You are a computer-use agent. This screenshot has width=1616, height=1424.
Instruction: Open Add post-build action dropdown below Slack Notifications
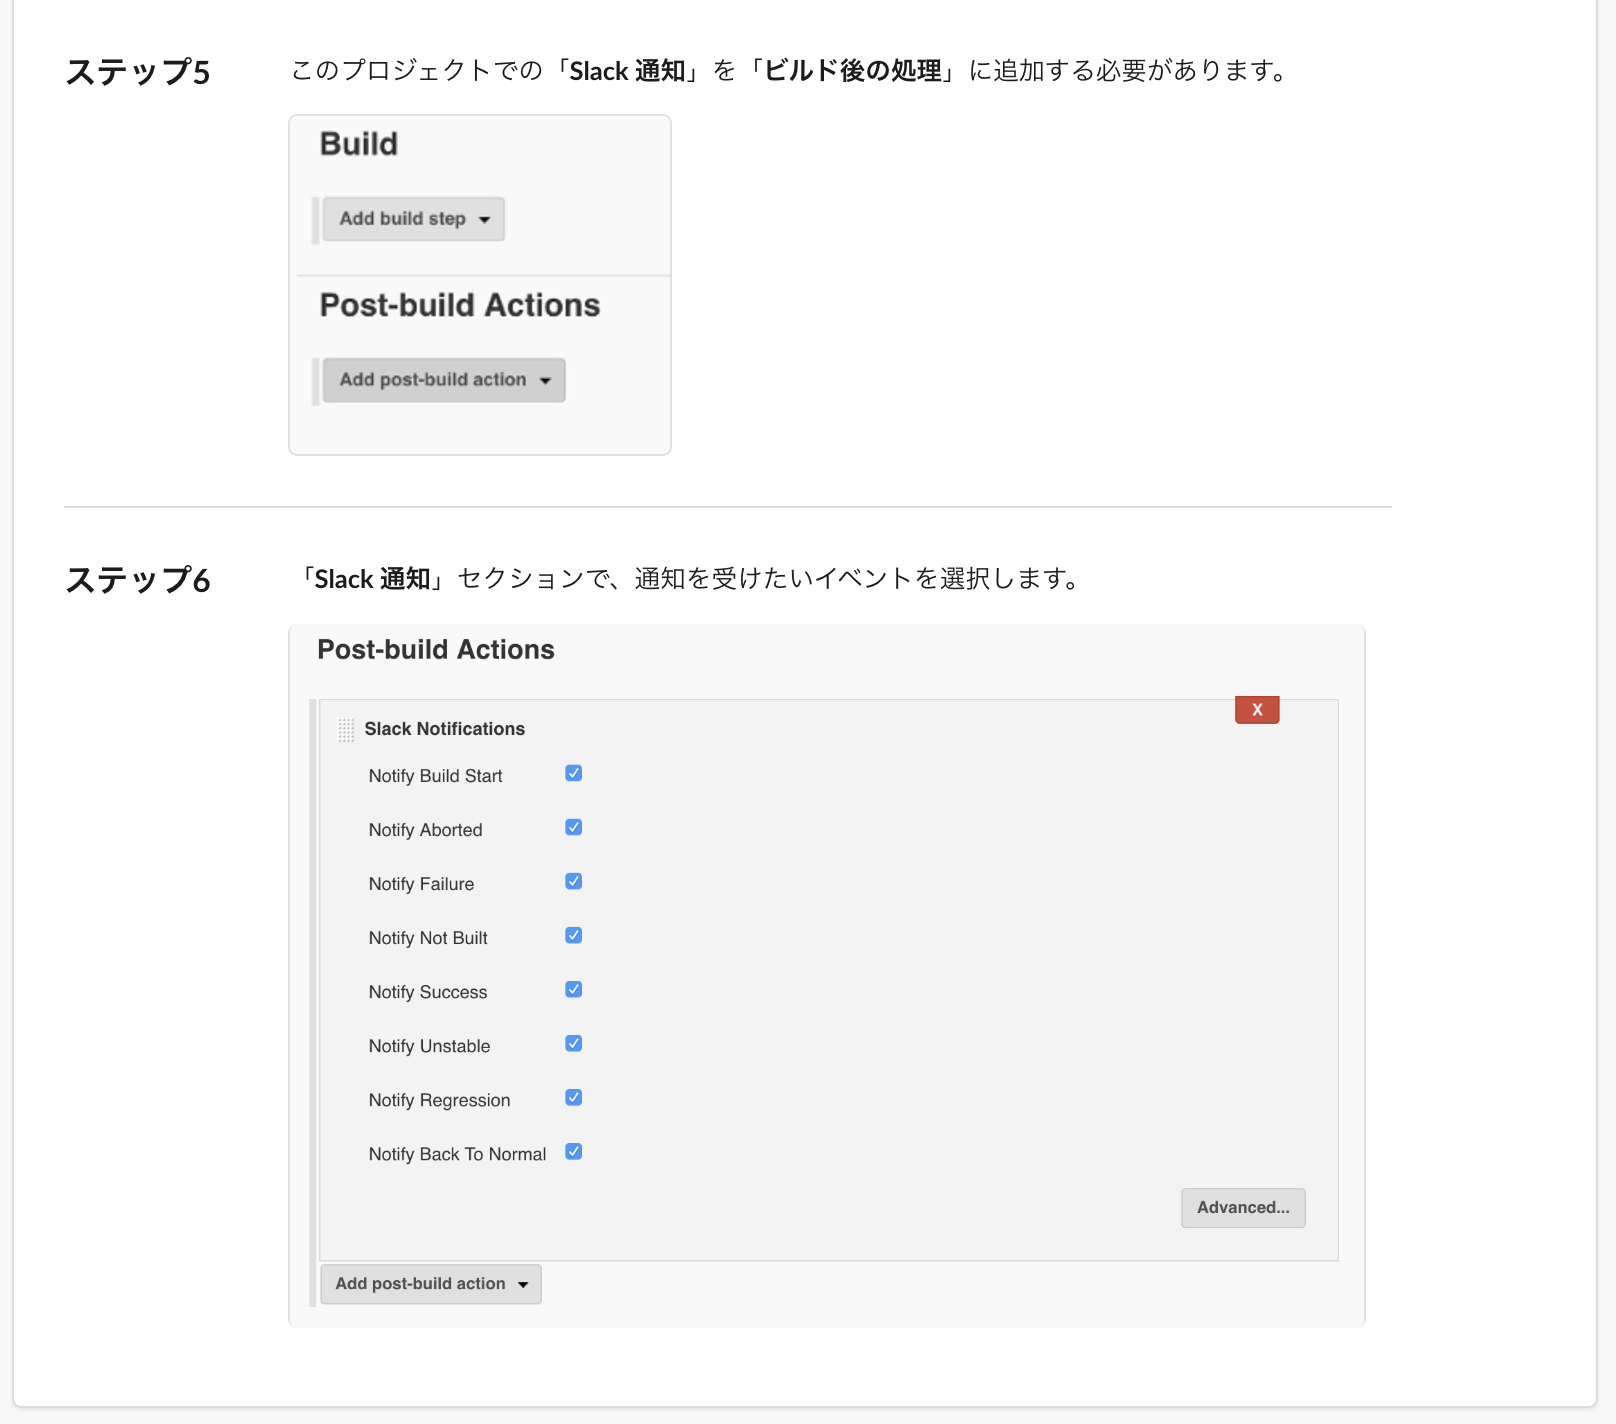(431, 1284)
